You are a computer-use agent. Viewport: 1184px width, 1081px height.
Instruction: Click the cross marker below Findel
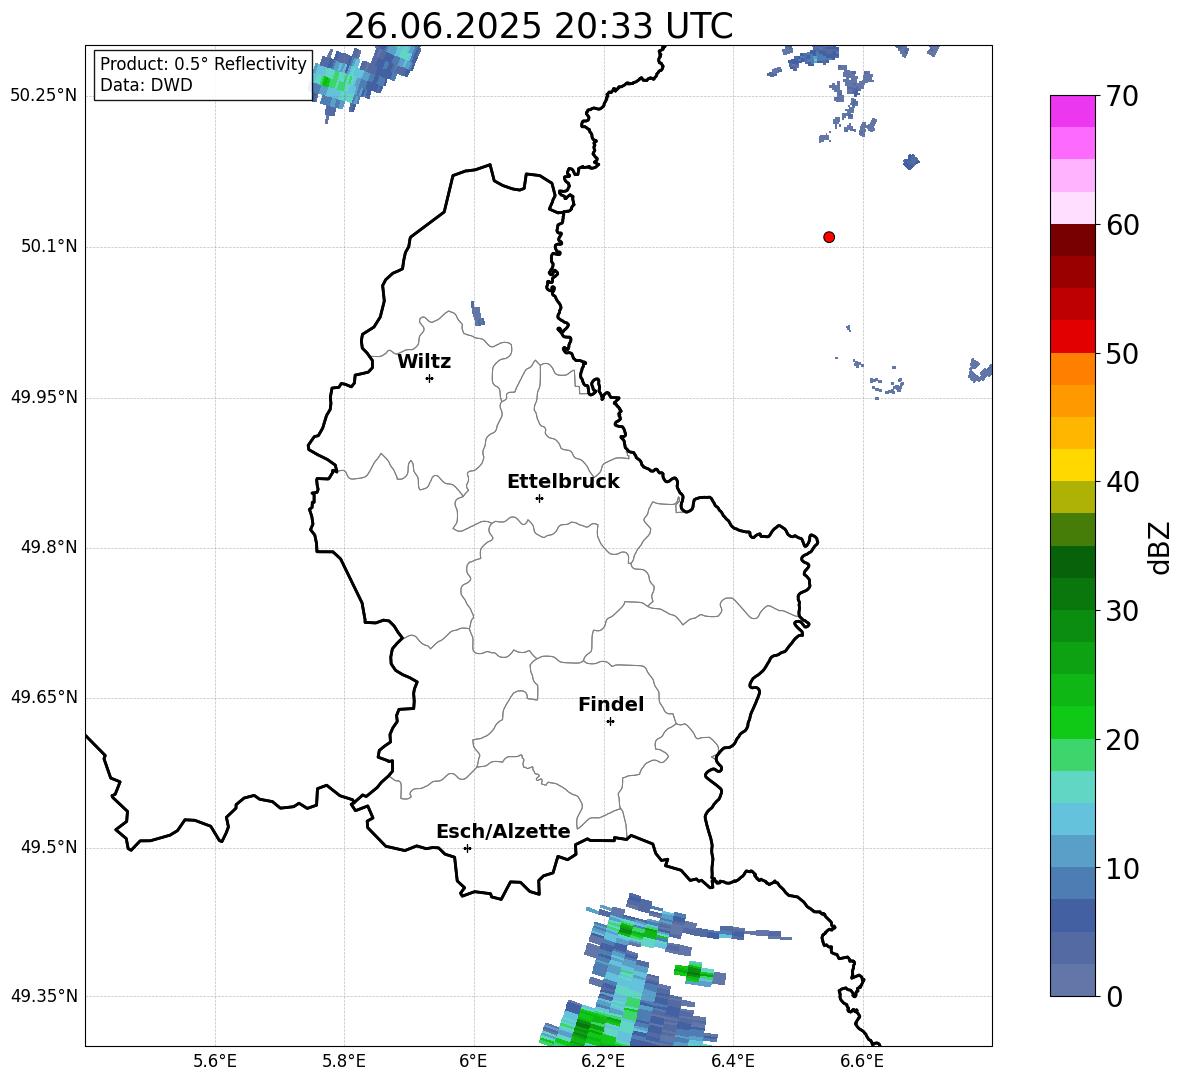[610, 722]
